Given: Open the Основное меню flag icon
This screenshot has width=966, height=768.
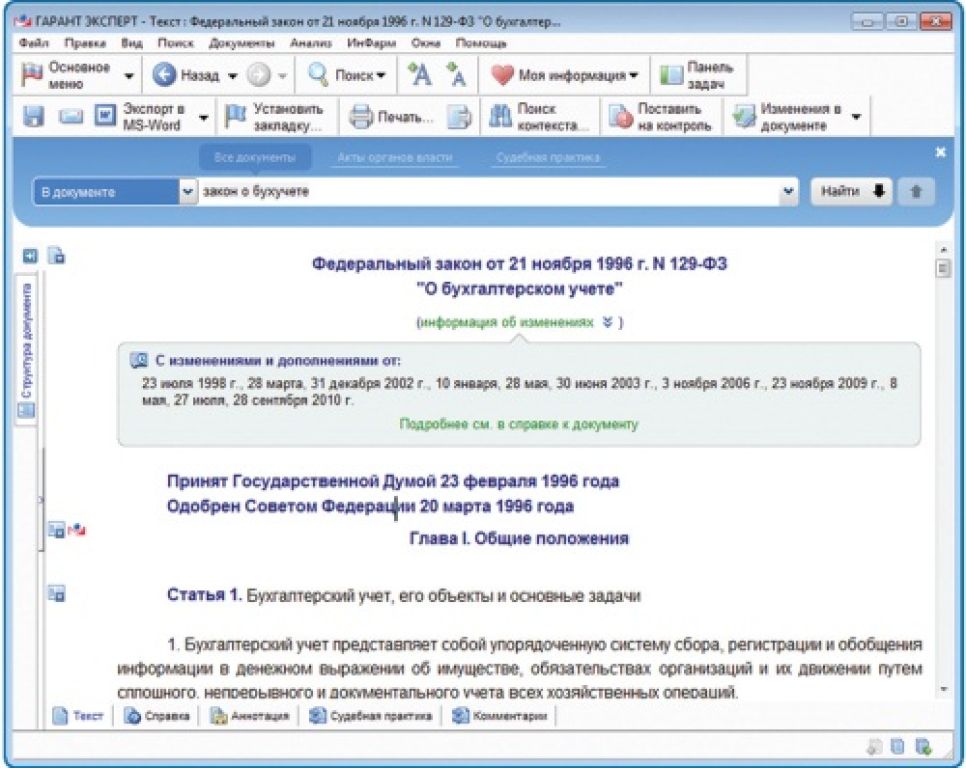Looking at the screenshot, I should (x=31, y=75).
